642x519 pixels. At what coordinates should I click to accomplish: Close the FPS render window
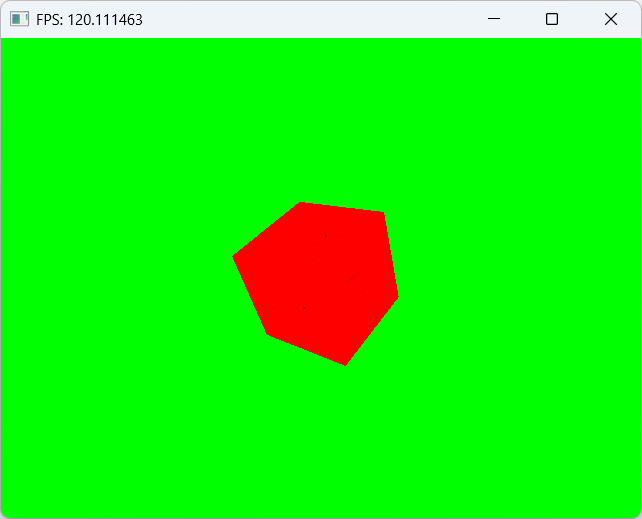coord(611,19)
